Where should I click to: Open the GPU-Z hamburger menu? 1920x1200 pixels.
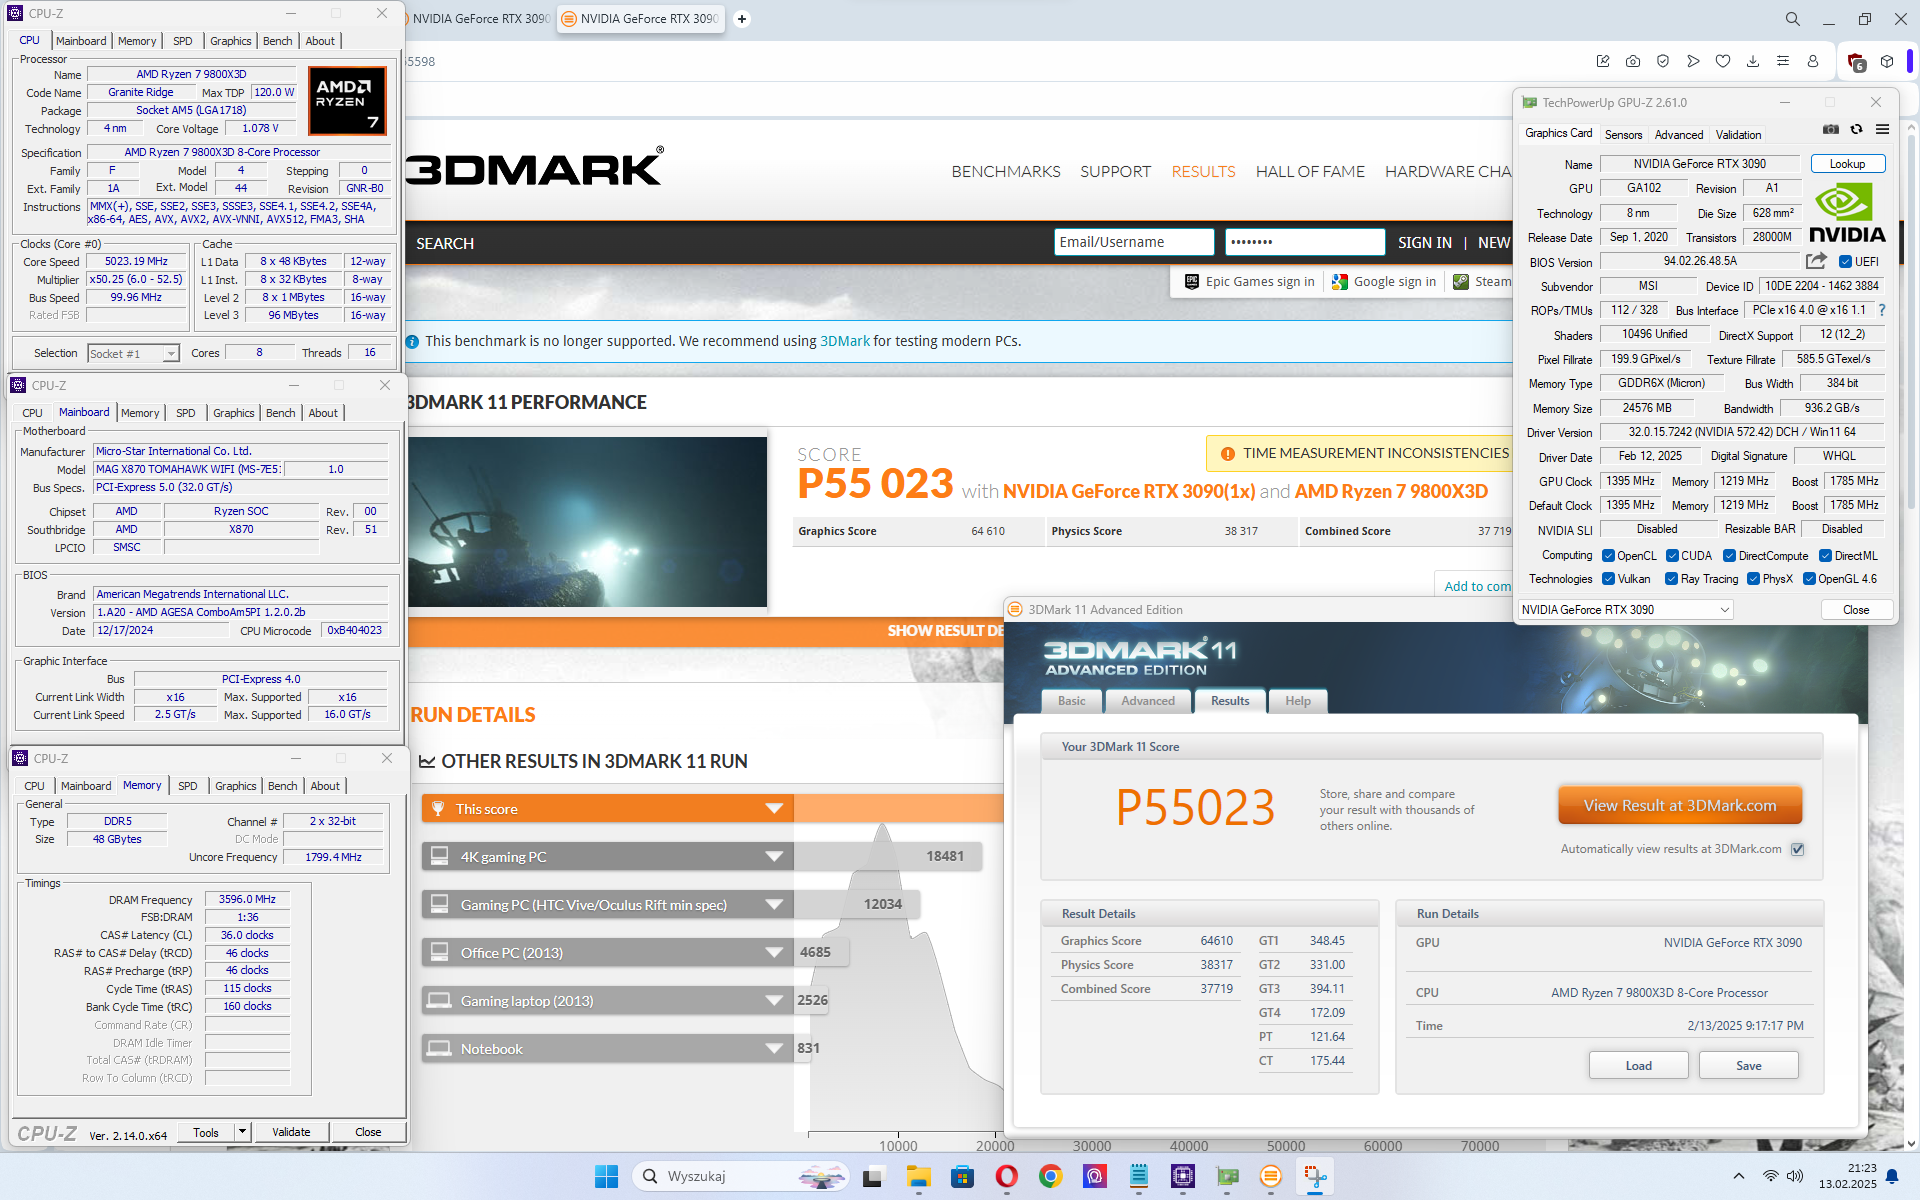pyautogui.click(x=1882, y=129)
